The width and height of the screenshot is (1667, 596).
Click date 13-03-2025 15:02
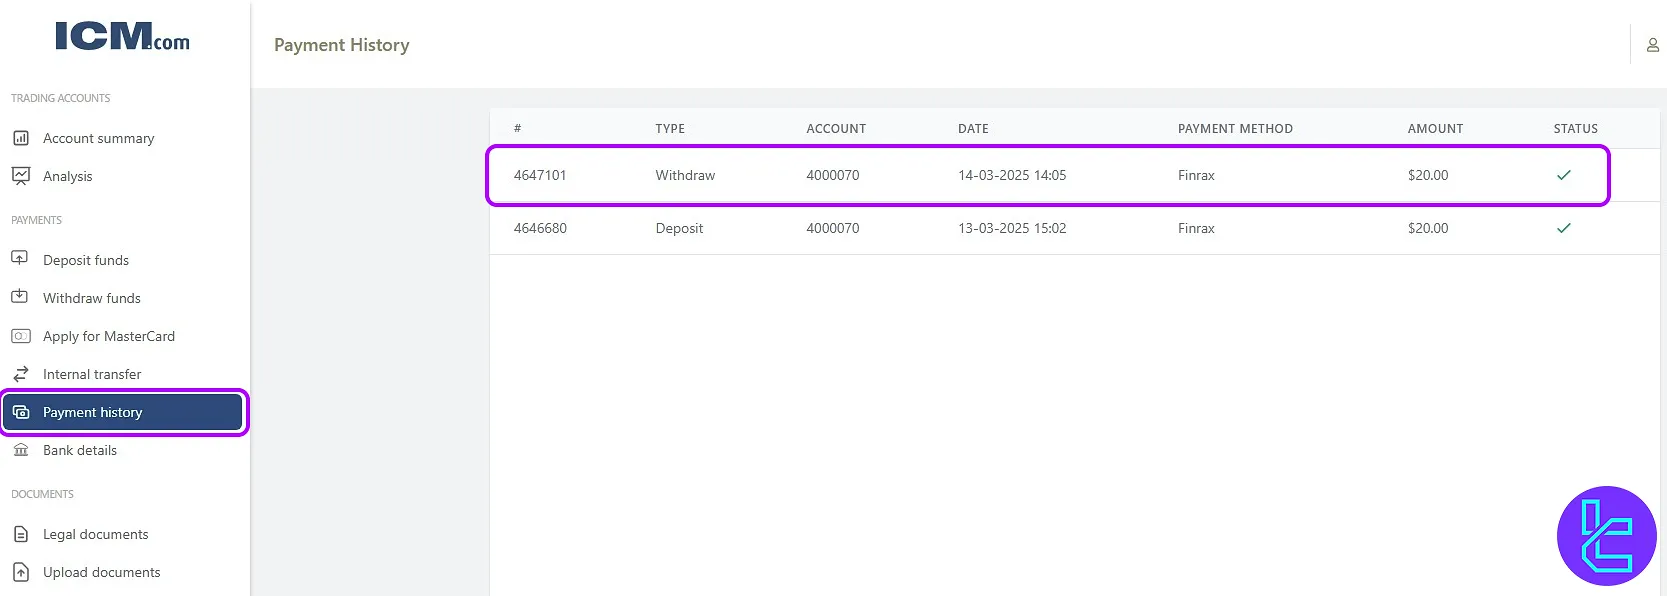[1012, 228]
